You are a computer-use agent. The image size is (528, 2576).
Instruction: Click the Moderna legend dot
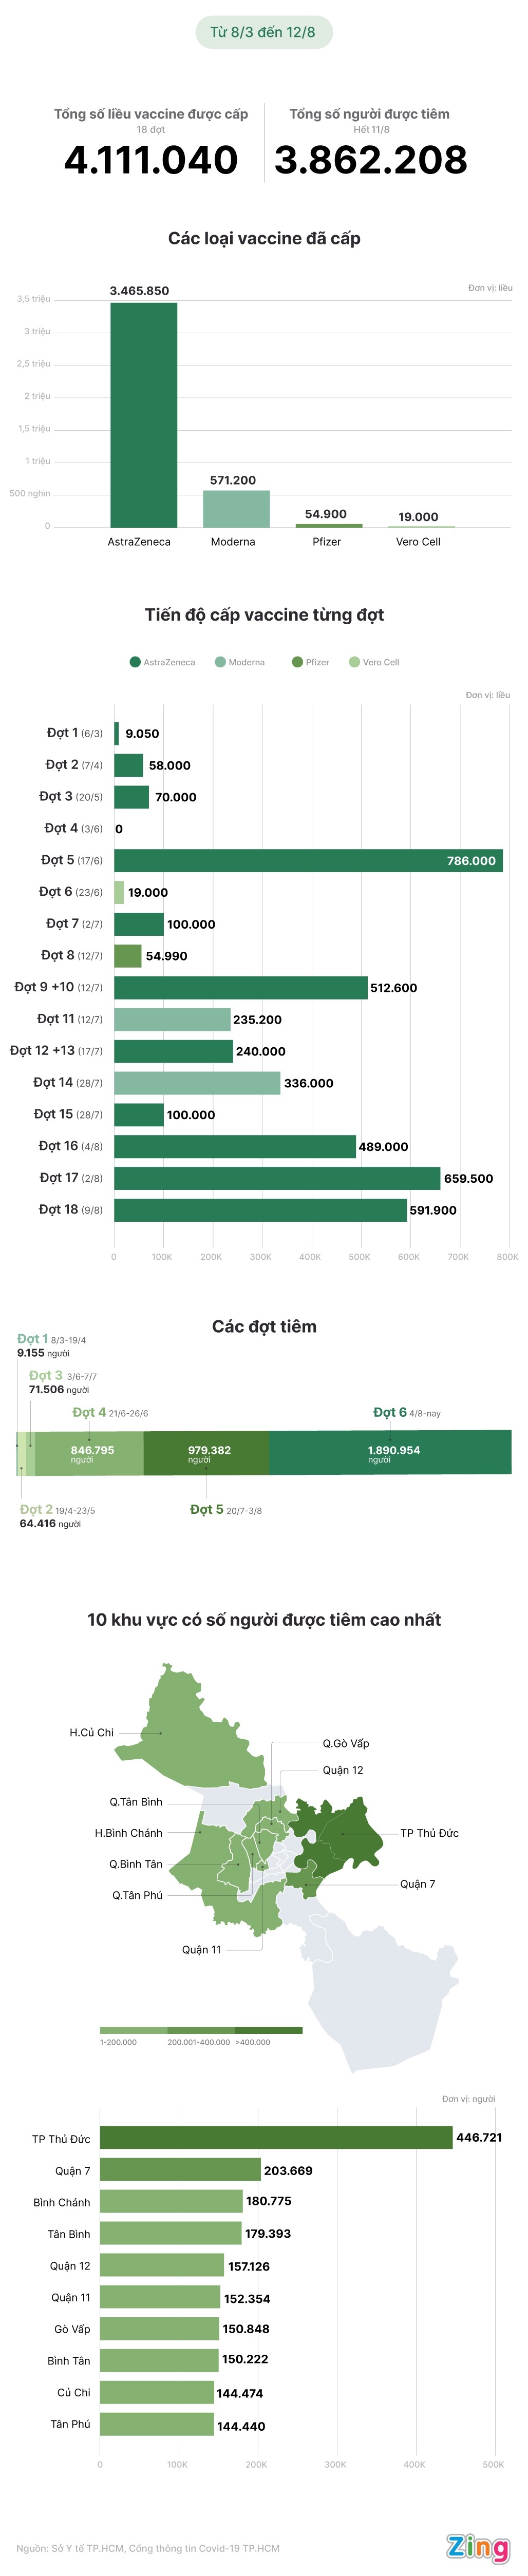tap(220, 662)
